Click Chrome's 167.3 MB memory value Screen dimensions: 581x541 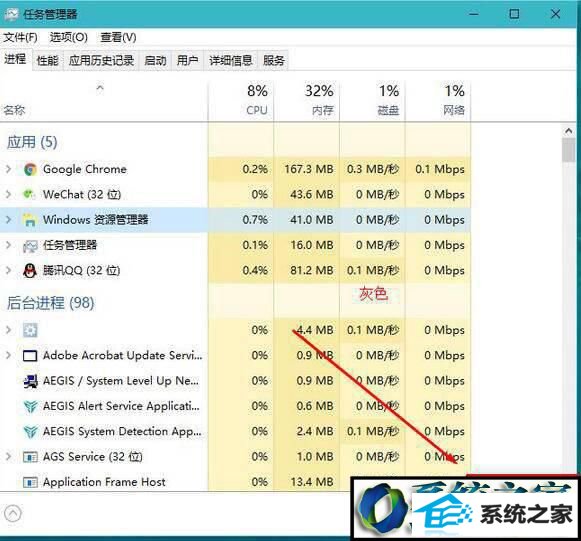309,169
